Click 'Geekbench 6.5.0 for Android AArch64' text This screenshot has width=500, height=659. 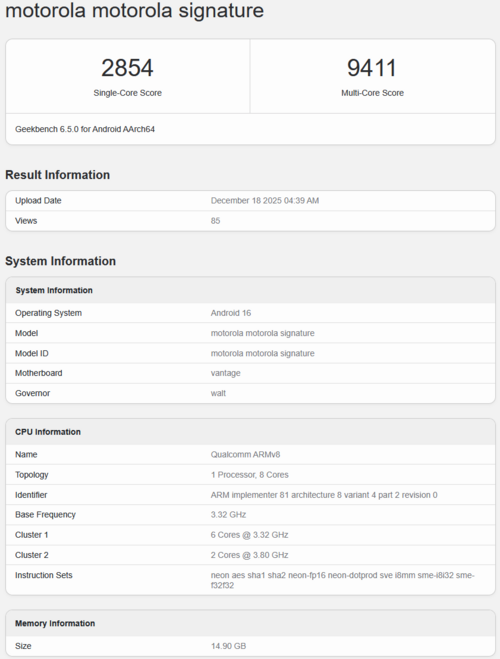[x=85, y=129]
